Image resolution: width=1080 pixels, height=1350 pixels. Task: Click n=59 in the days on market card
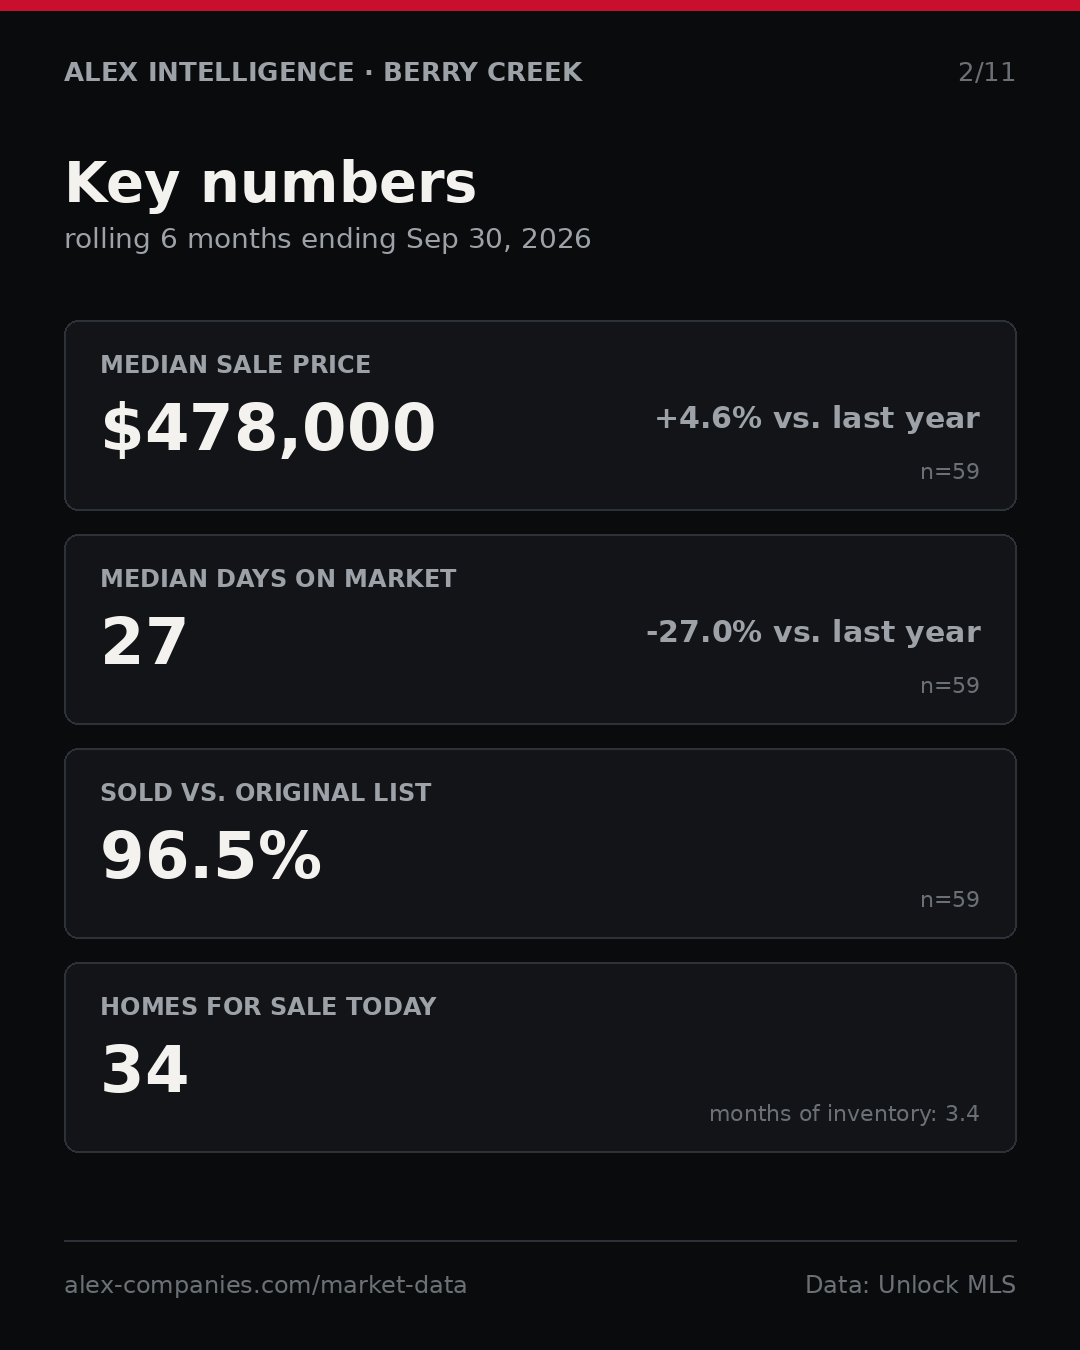tap(950, 686)
